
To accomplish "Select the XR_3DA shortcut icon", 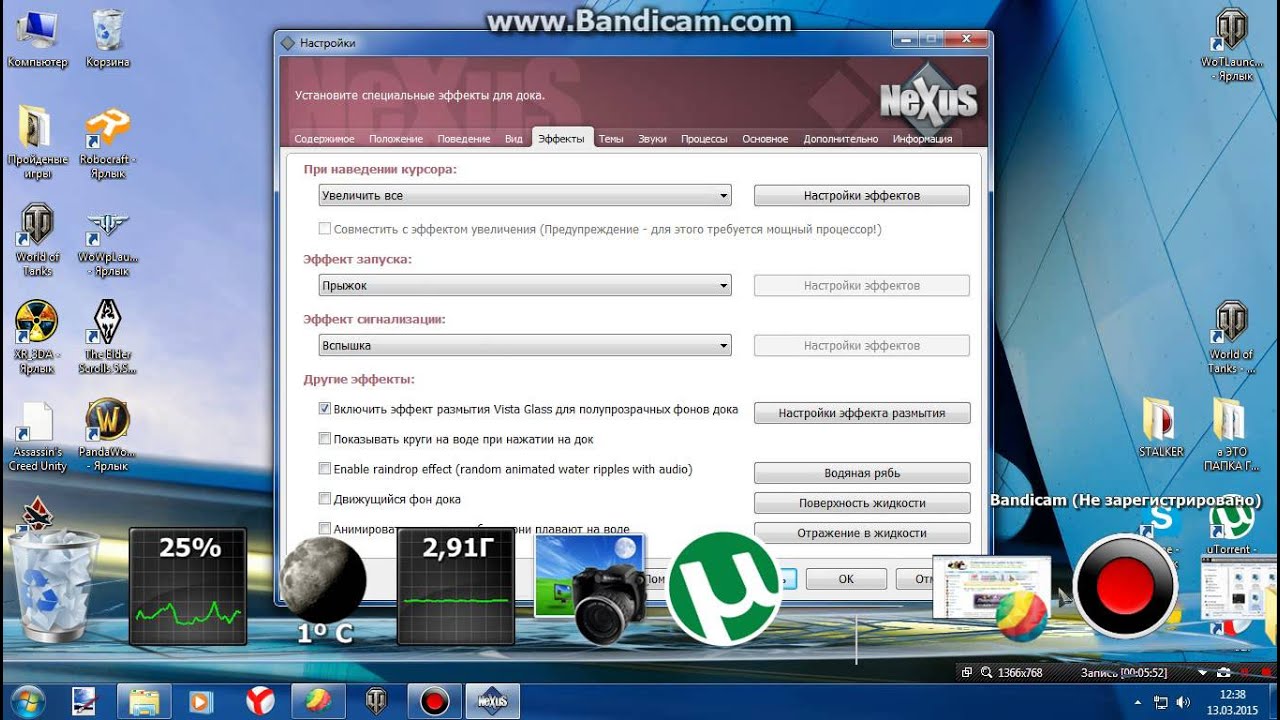I will tap(37, 336).
